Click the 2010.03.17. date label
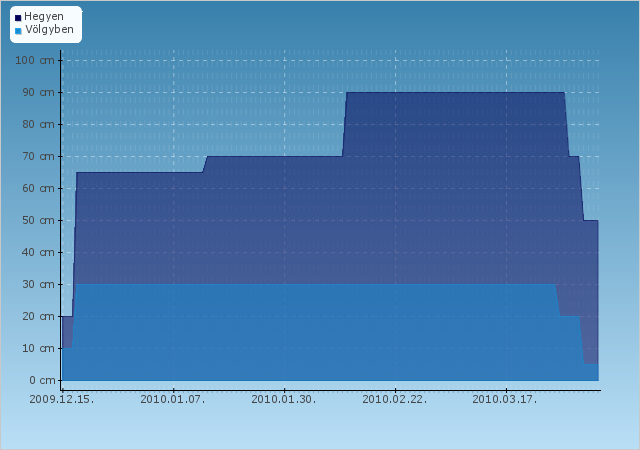640x450 pixels. (x=505, y=399)
